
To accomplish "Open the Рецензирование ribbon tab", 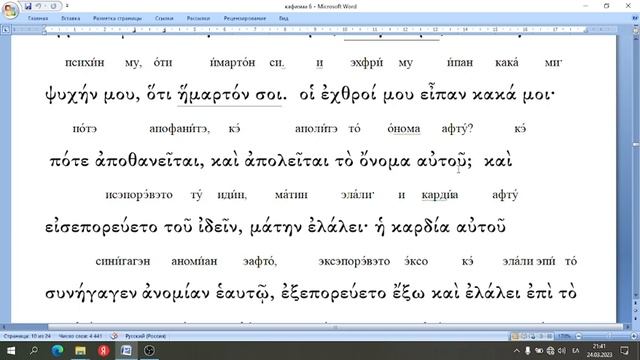I will click(x=244, y=18).
